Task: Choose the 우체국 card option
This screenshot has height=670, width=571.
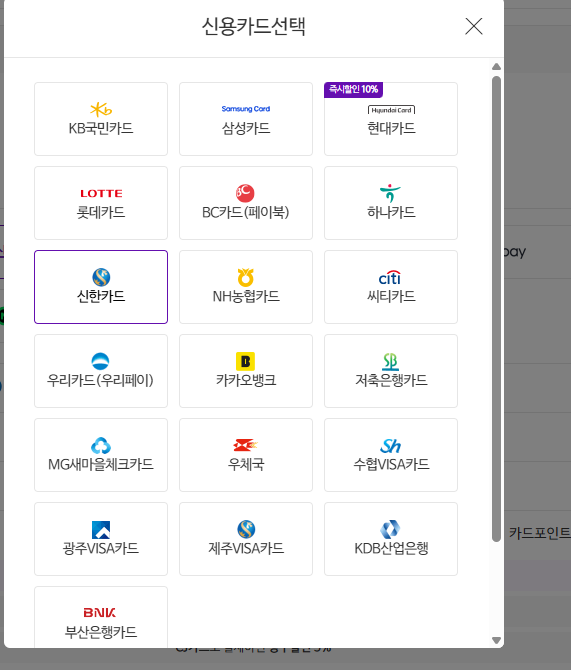Action: pyautogui.click(x=246, y=455)
